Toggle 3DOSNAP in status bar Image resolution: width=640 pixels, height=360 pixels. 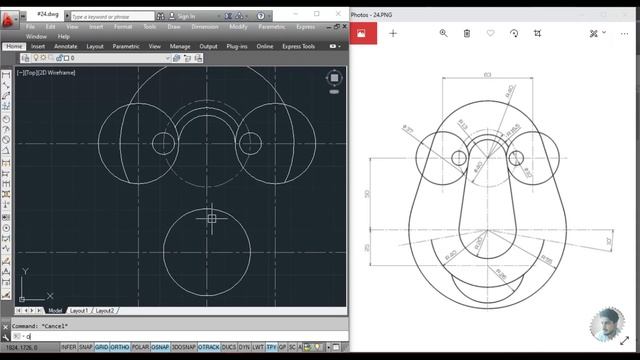click(x=184, y=347)
